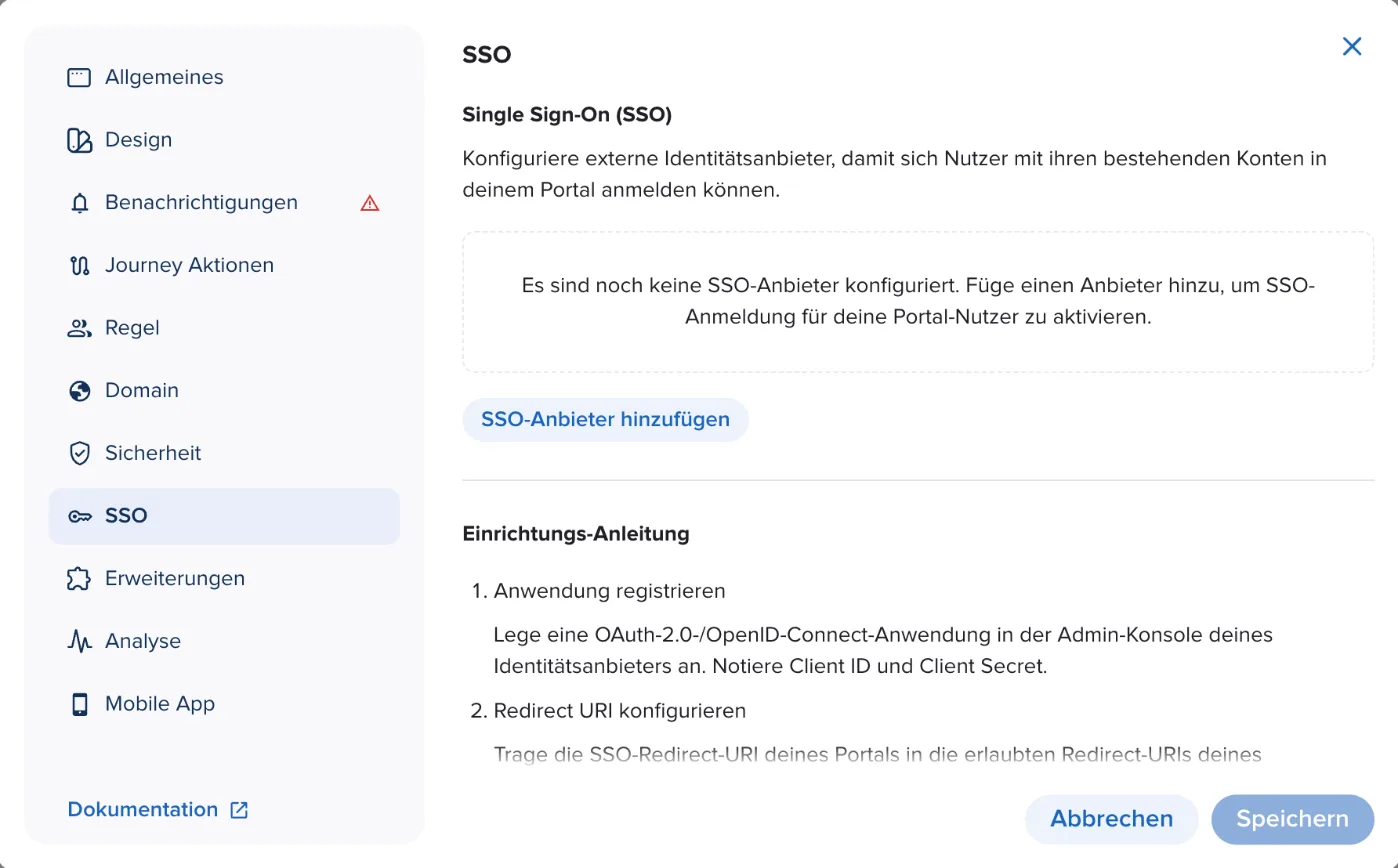This screenshot has width=1398, height=868.
Task: Cancel with the Abbrechen button
Action: point(1111,819)
